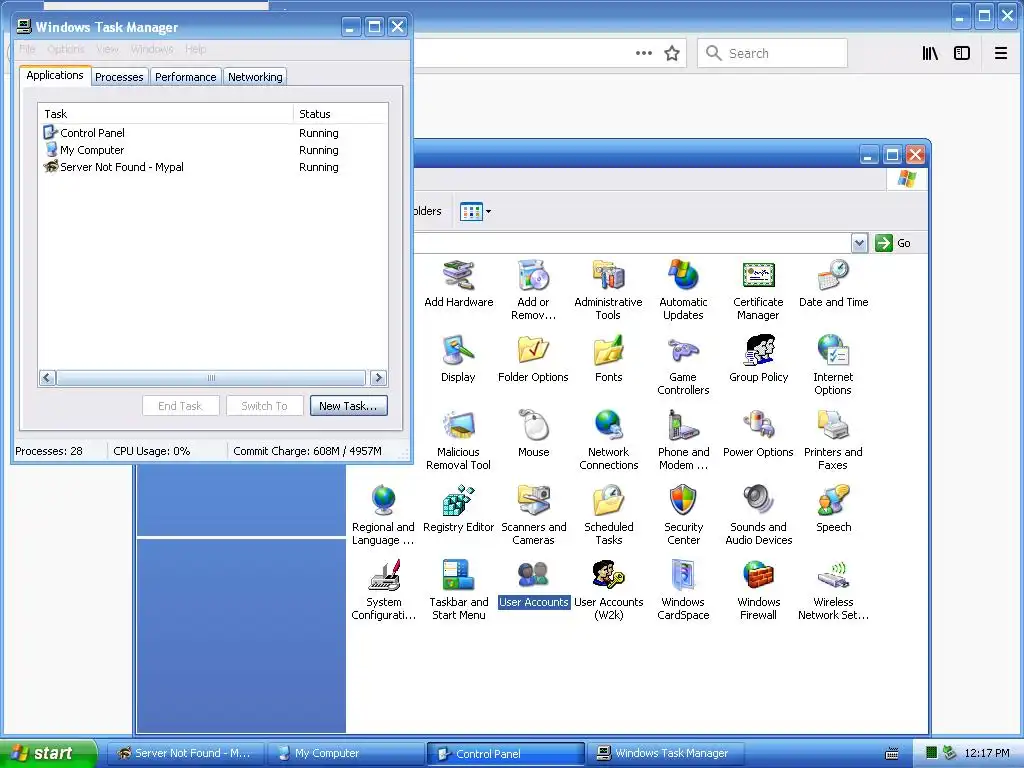The image size is (1024, 768).
Task: Select Control Panel task row
Action: tap(213, 133)
